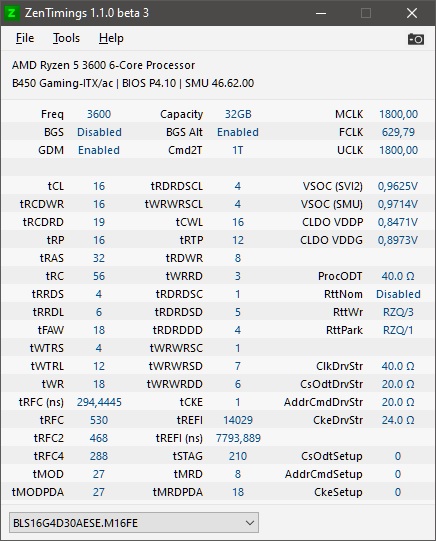
Task: Click the disabled maximize button
Action: tap(366, 13)
